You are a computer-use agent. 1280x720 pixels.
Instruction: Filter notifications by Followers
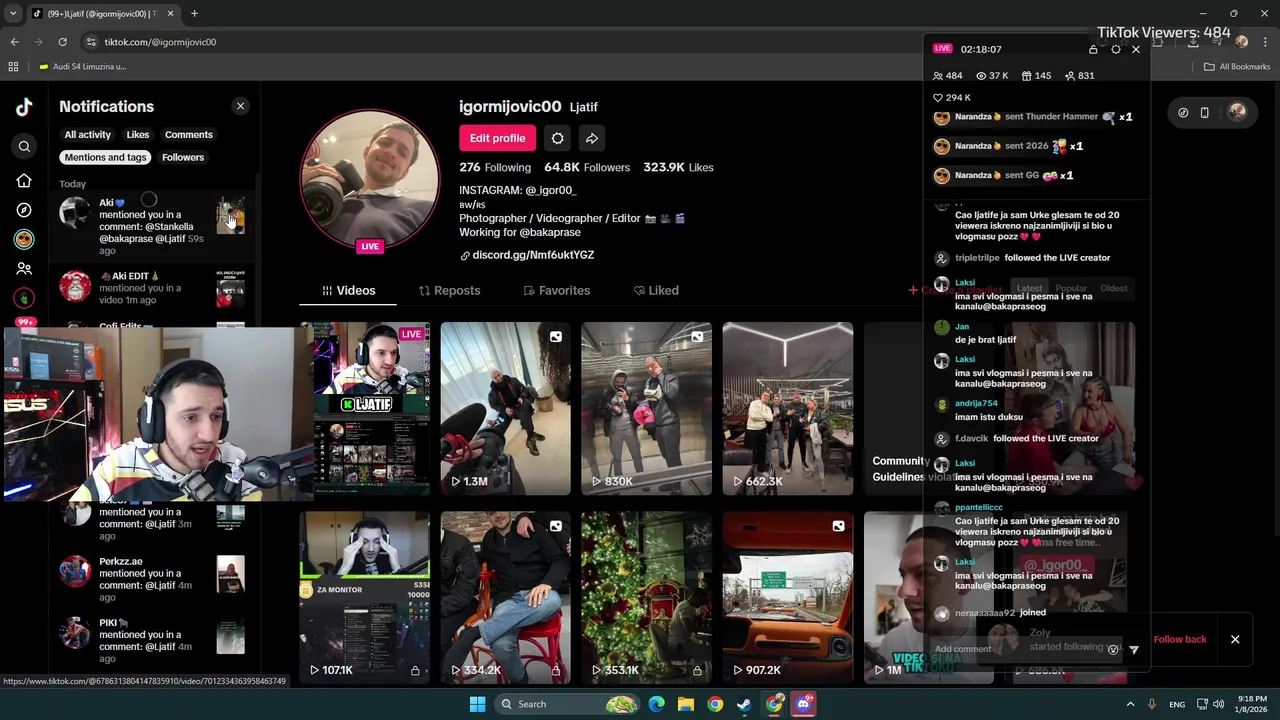click(x=183, y=157)
